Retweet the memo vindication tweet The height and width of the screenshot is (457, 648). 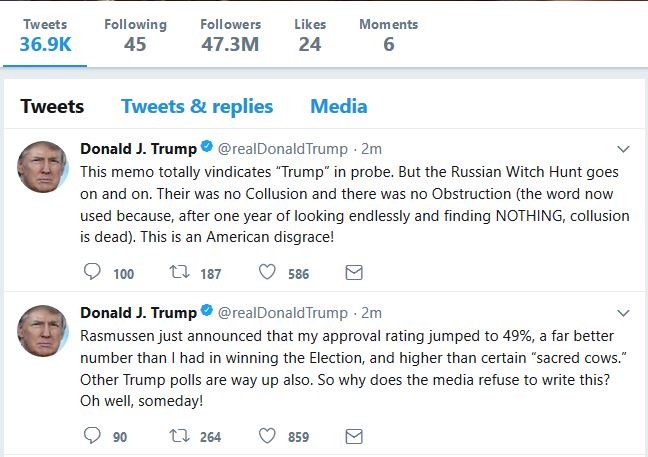point(180,272)
